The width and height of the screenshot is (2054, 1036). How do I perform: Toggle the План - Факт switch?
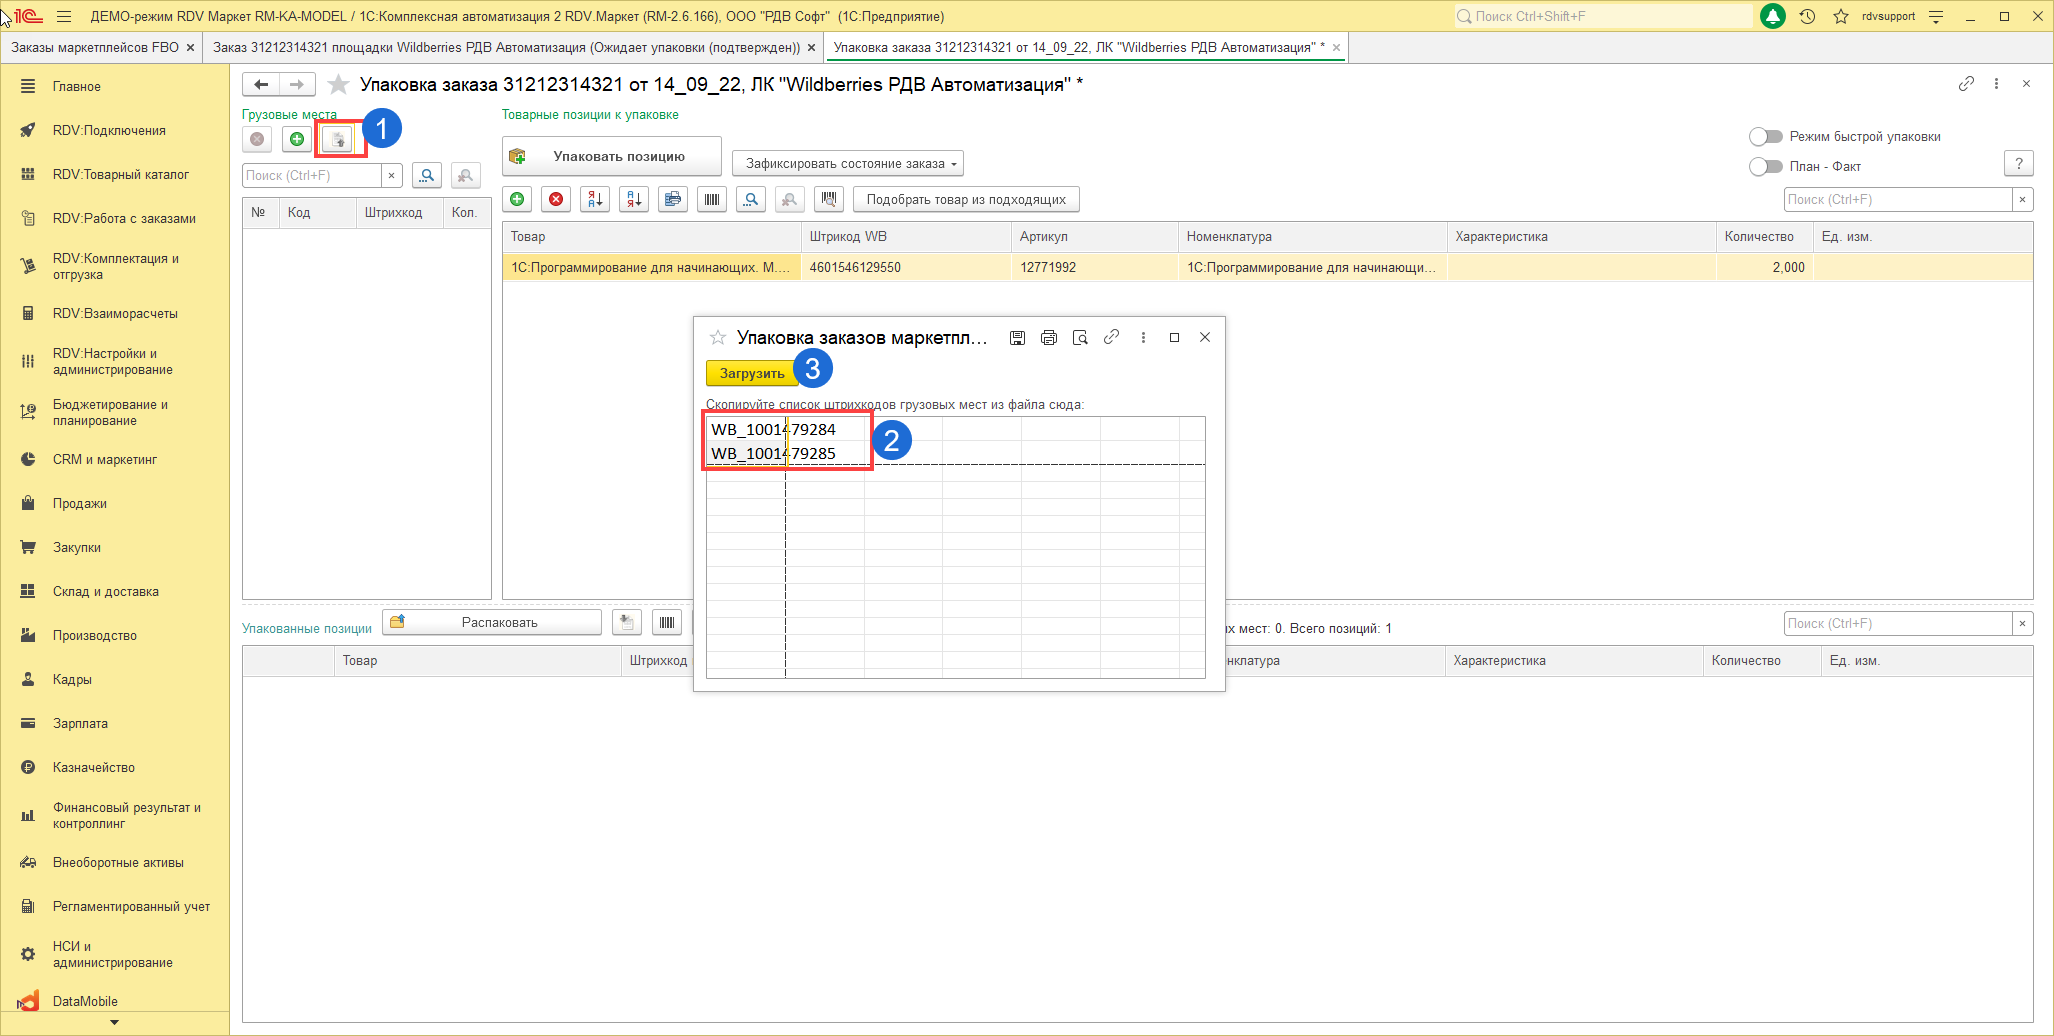pyautogui.click(x=1766, y=167)
